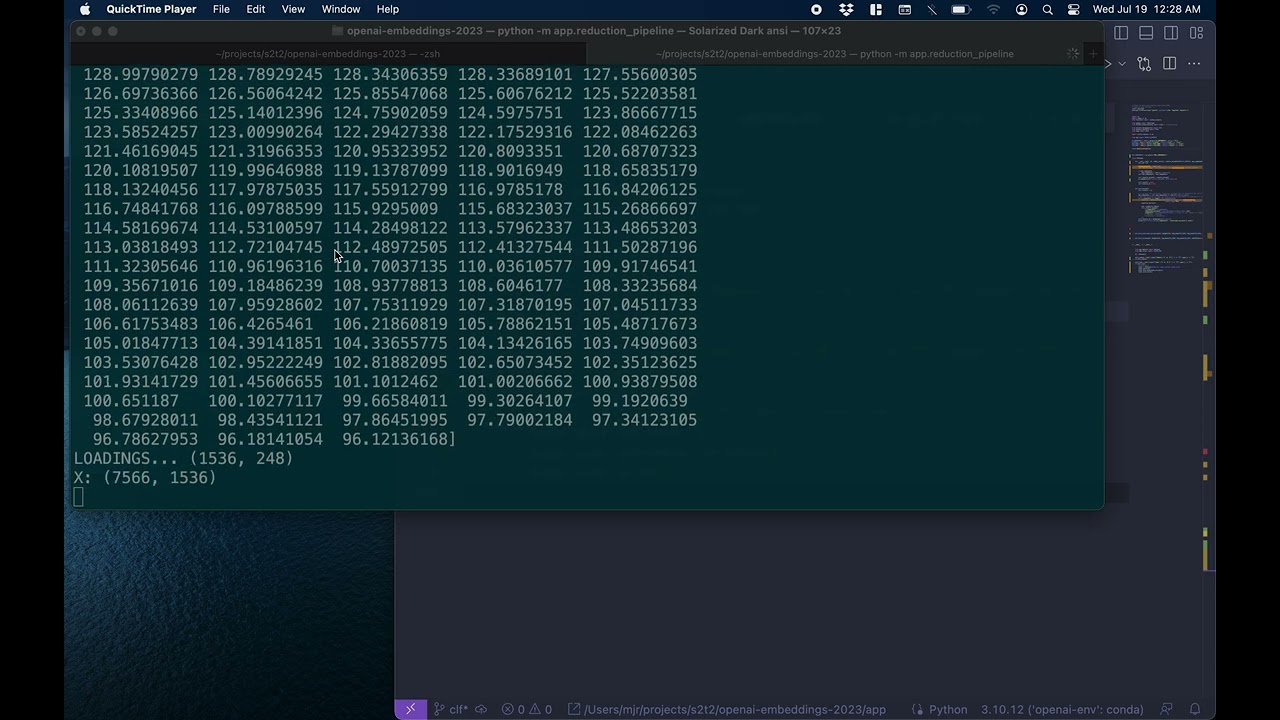Screen dimensions: 1280x720
Task: Open changes source control icon in VS Code
Action: click(x=1144, y=64)
